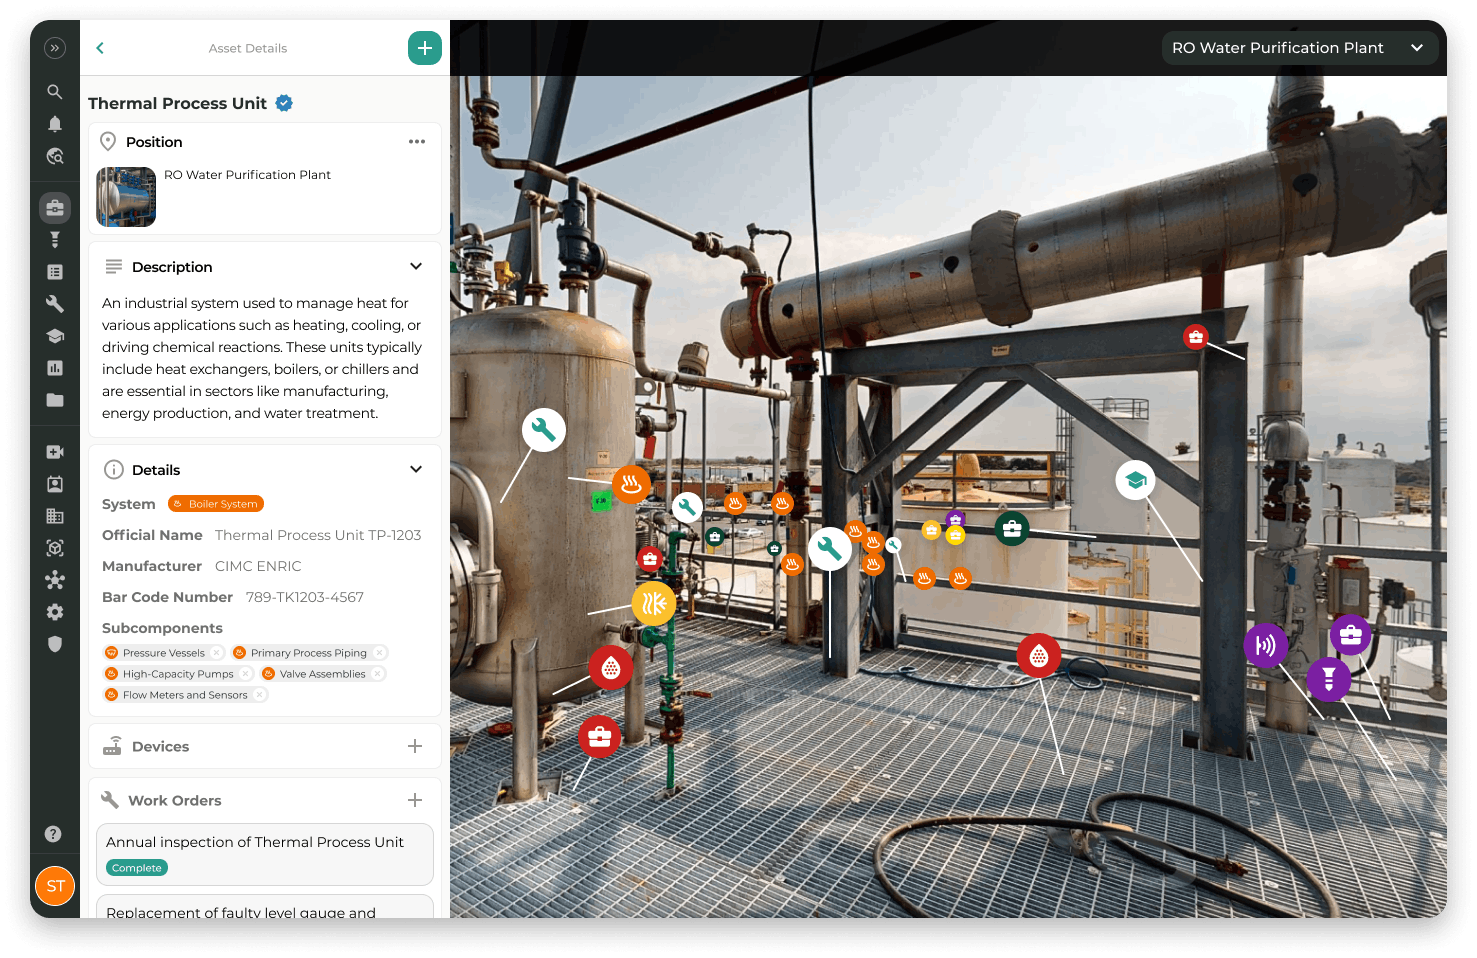Open the training graduation cap sidebar icon
Viewport: 1477px width, 958px height.
(x=55, y=336)
